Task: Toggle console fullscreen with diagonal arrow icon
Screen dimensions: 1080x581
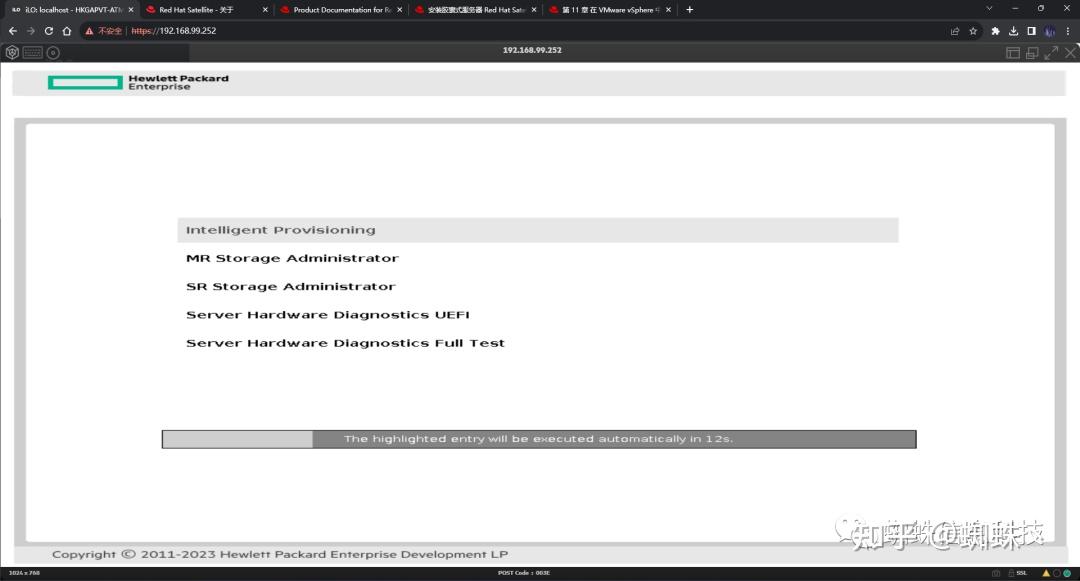Action: click(x=1051, y=52)
